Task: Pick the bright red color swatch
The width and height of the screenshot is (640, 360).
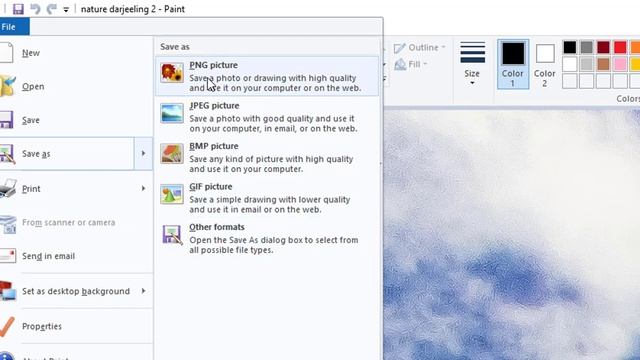Action: tap(620, 47)
